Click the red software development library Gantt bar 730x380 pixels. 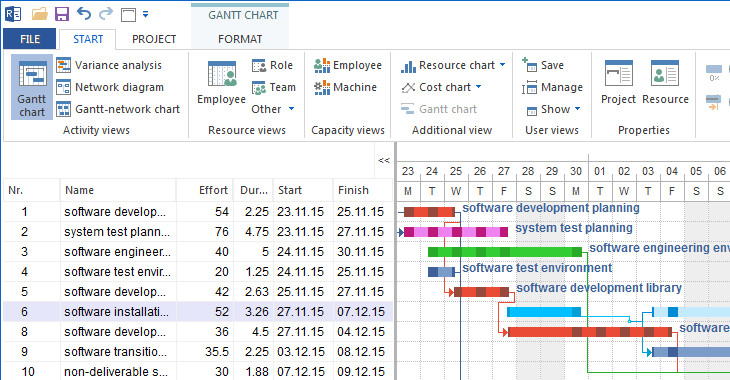click(x=481, y=292)
